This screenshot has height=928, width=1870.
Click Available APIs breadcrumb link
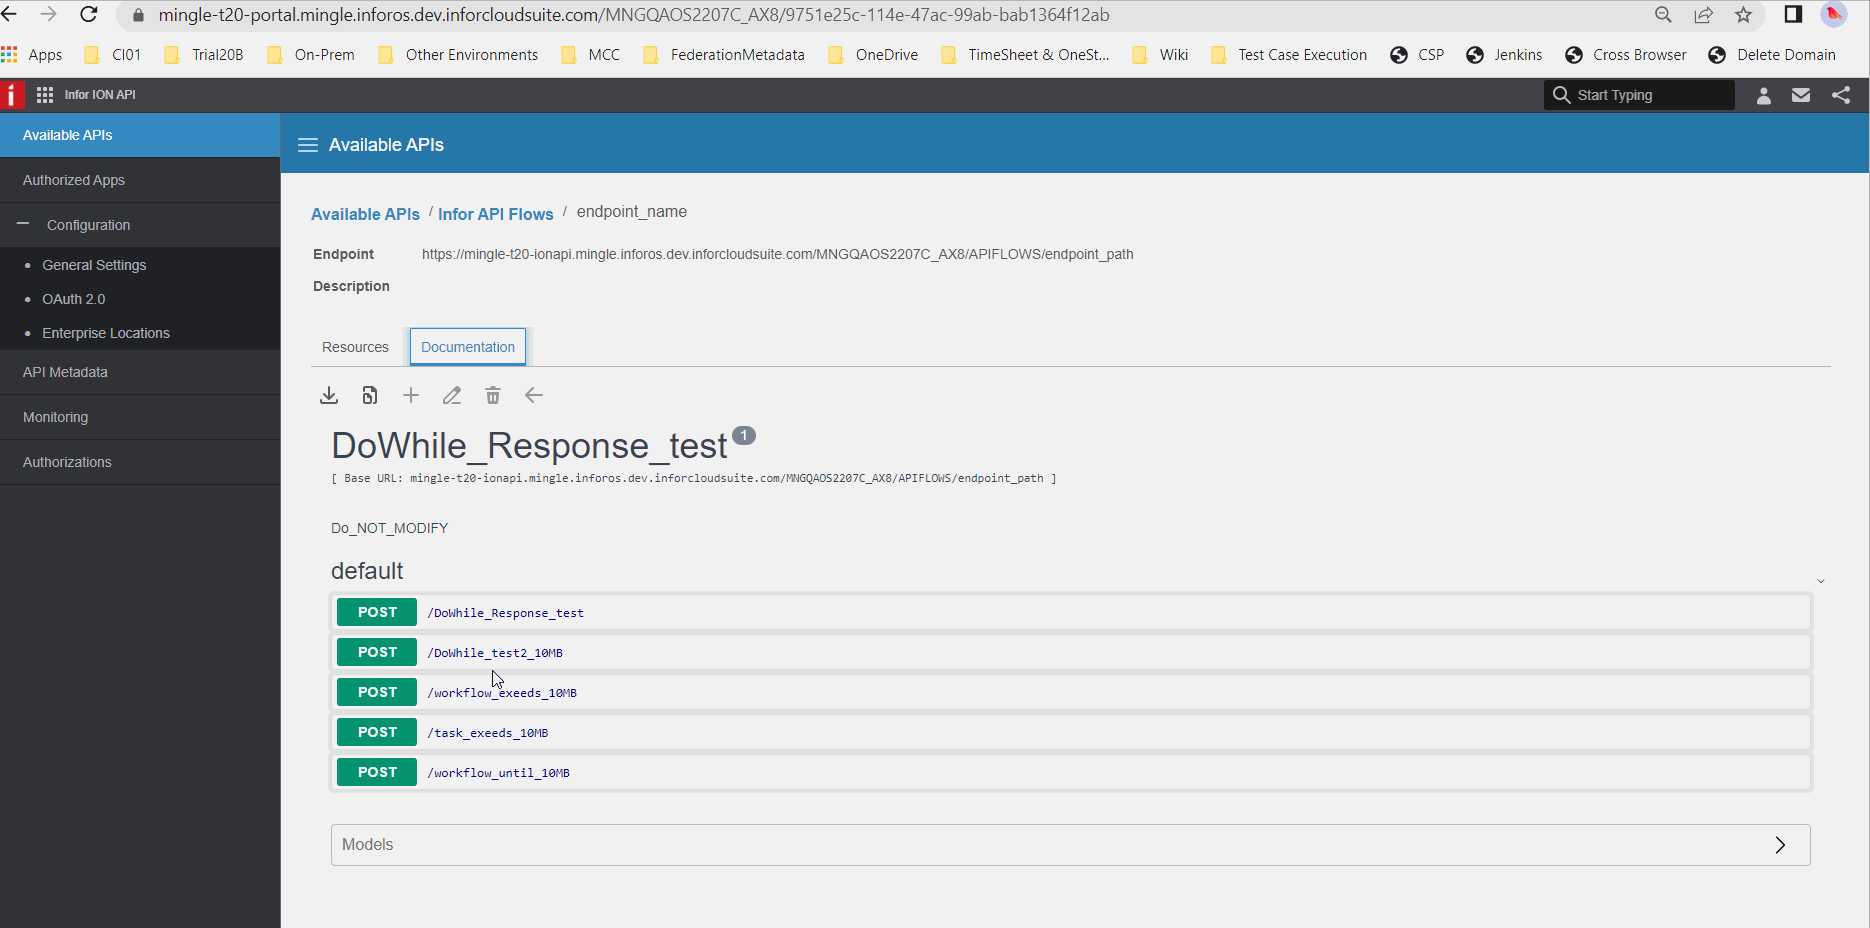point(365,214)
